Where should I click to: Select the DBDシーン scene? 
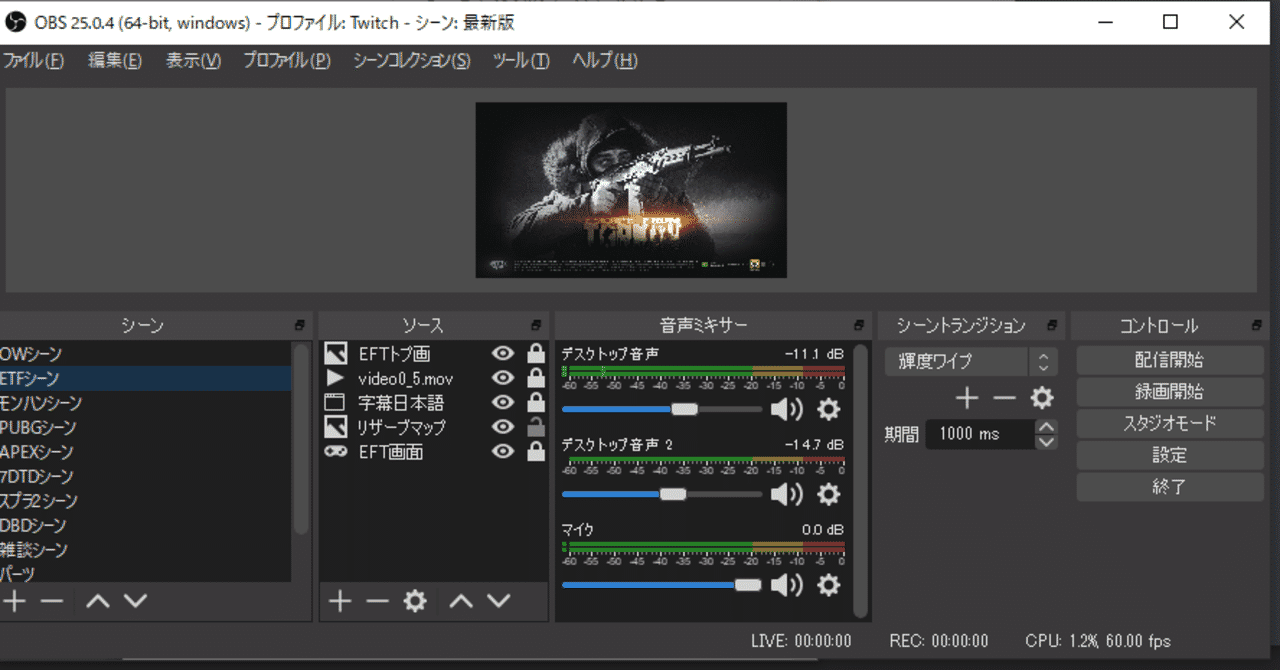[x=146, y=525]
